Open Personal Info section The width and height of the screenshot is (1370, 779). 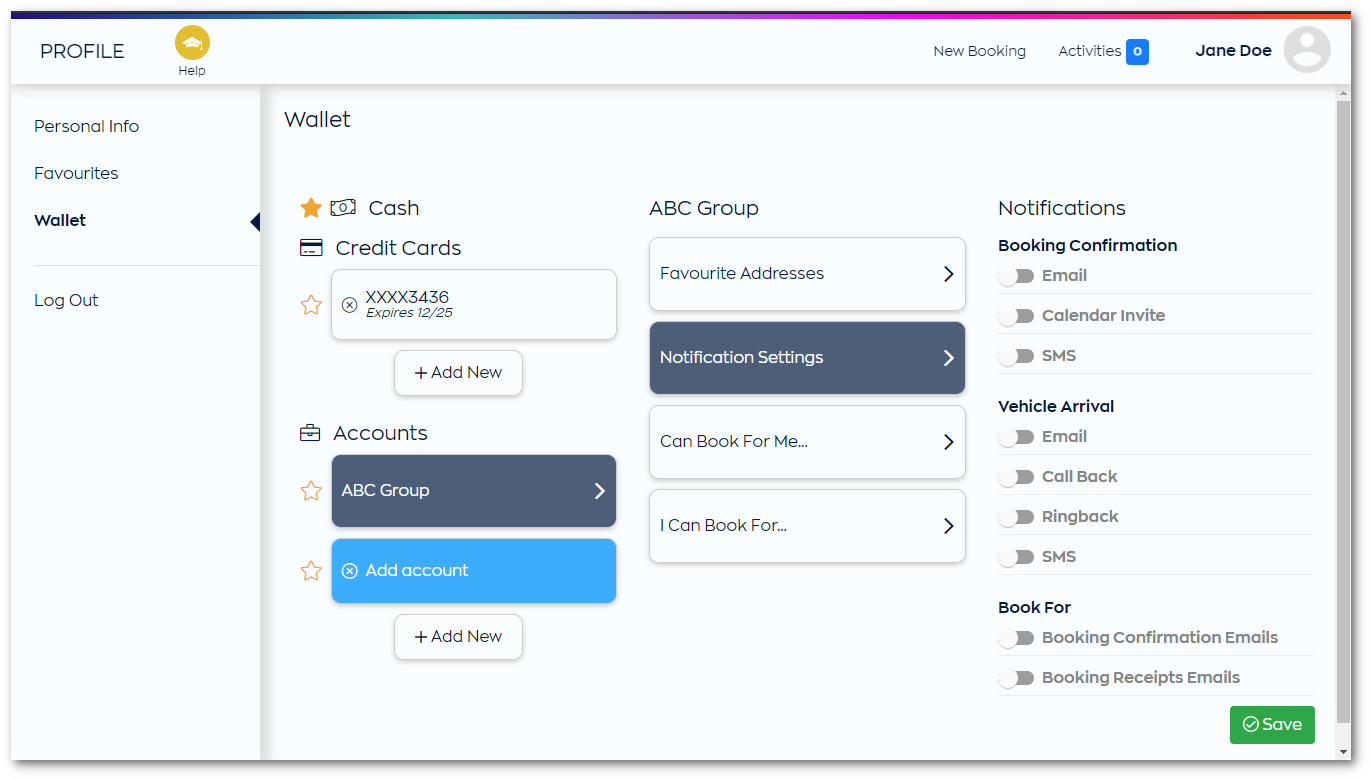pyautogui.click(x=86, y=126)
